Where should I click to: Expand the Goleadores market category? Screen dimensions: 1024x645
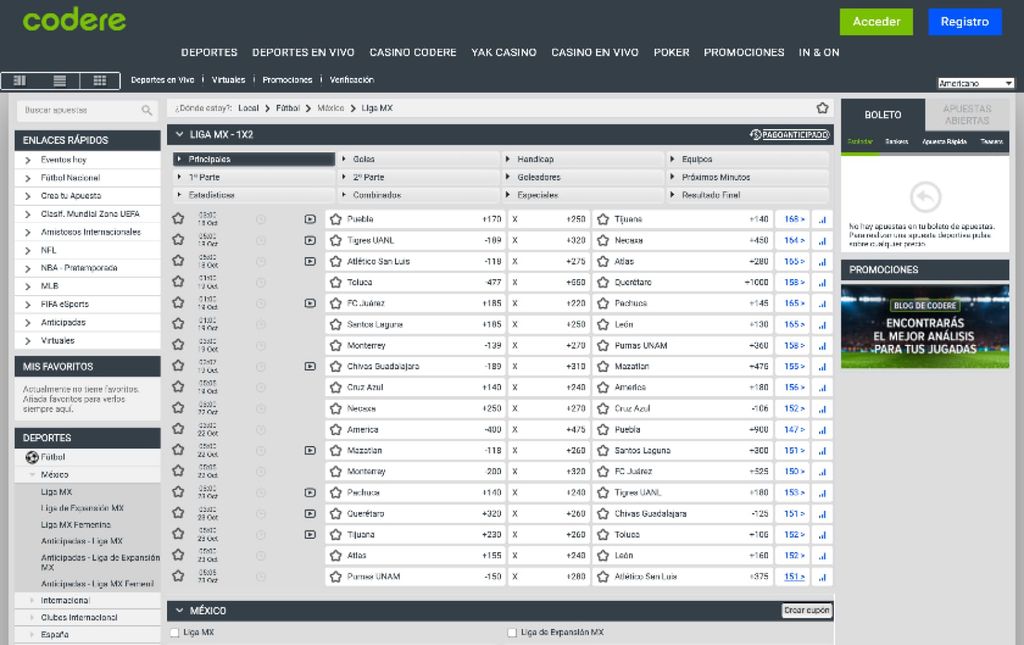click(x=584, y=177)
